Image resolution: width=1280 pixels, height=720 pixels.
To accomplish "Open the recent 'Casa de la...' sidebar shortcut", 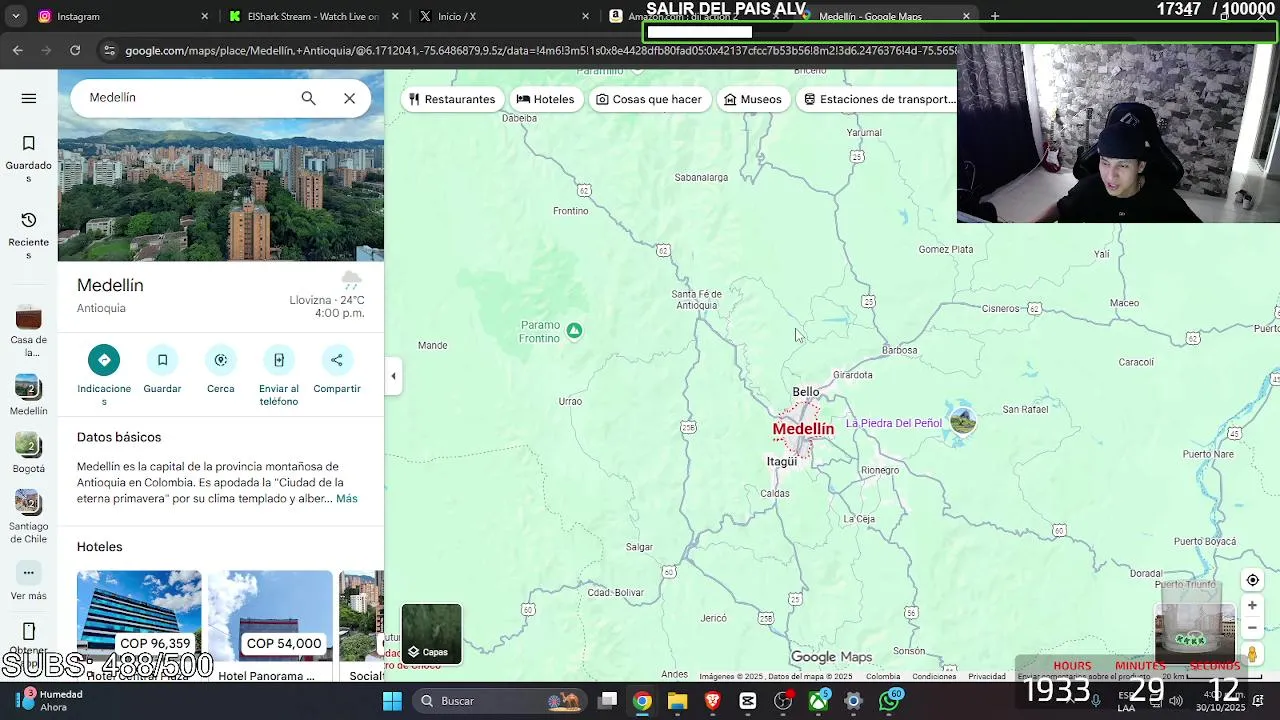I will pyautogui.click(x=29, y=318).
